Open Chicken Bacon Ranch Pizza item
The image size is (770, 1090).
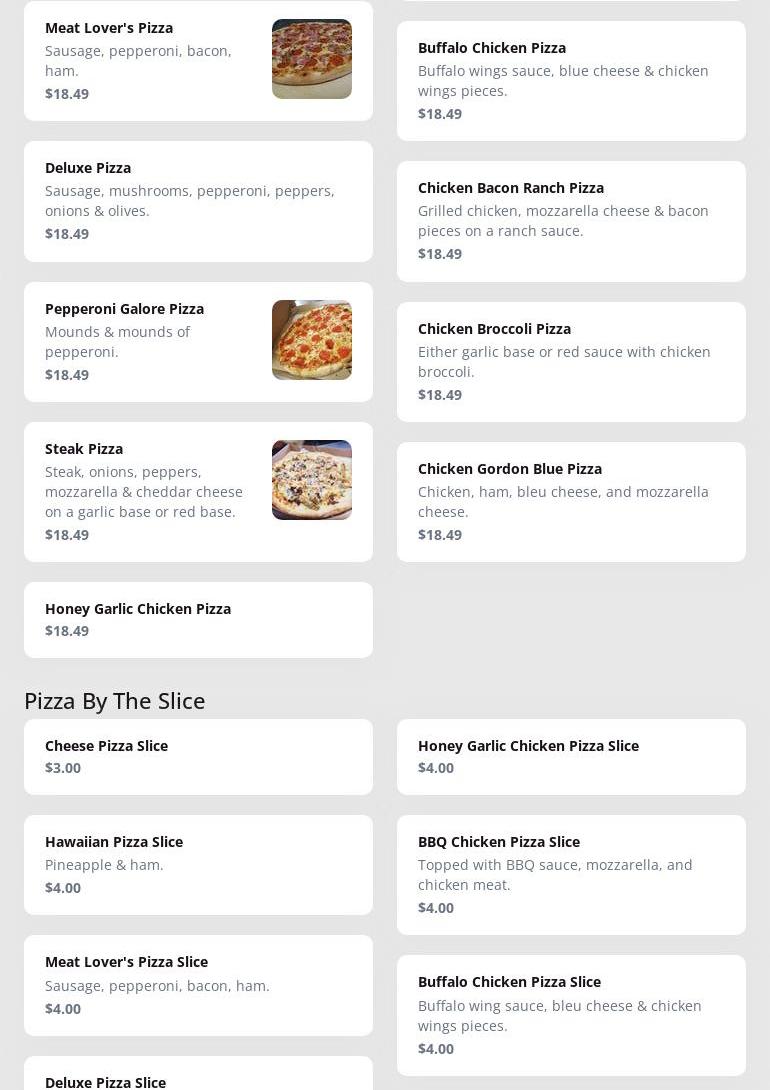[x=571, y=221]
